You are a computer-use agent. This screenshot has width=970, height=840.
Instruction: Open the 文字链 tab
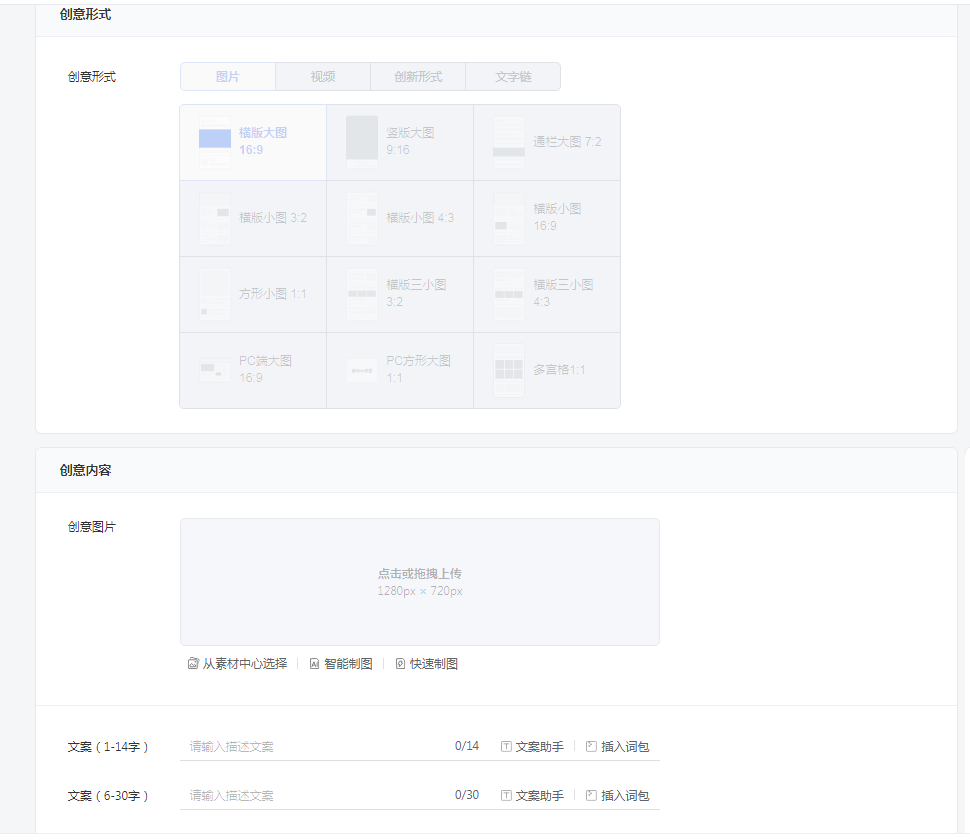(x=513, y=77)
